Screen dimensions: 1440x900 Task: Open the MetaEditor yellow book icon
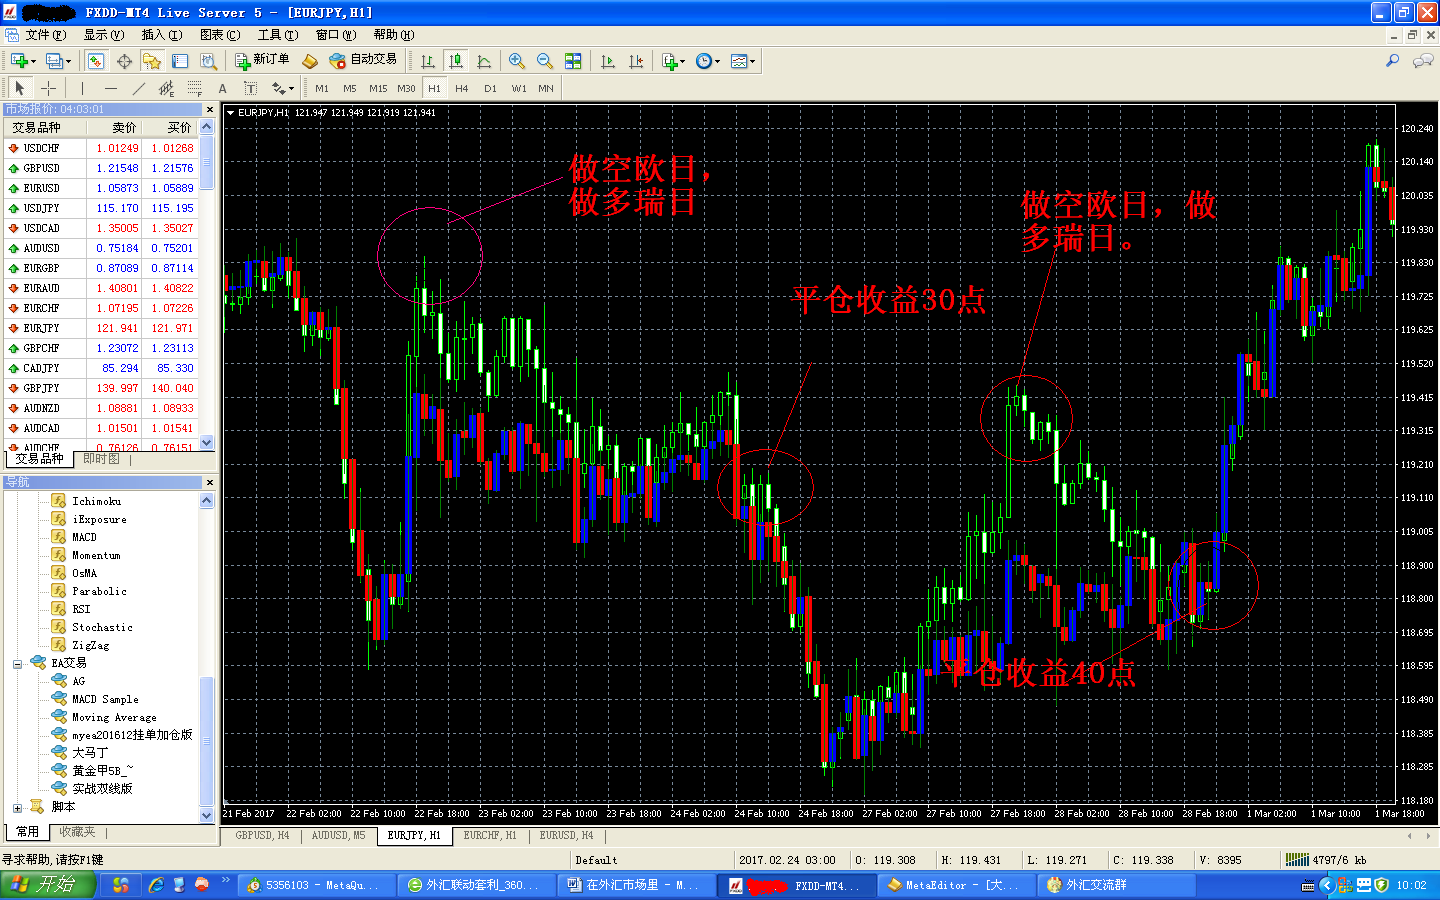pos(310,61)
